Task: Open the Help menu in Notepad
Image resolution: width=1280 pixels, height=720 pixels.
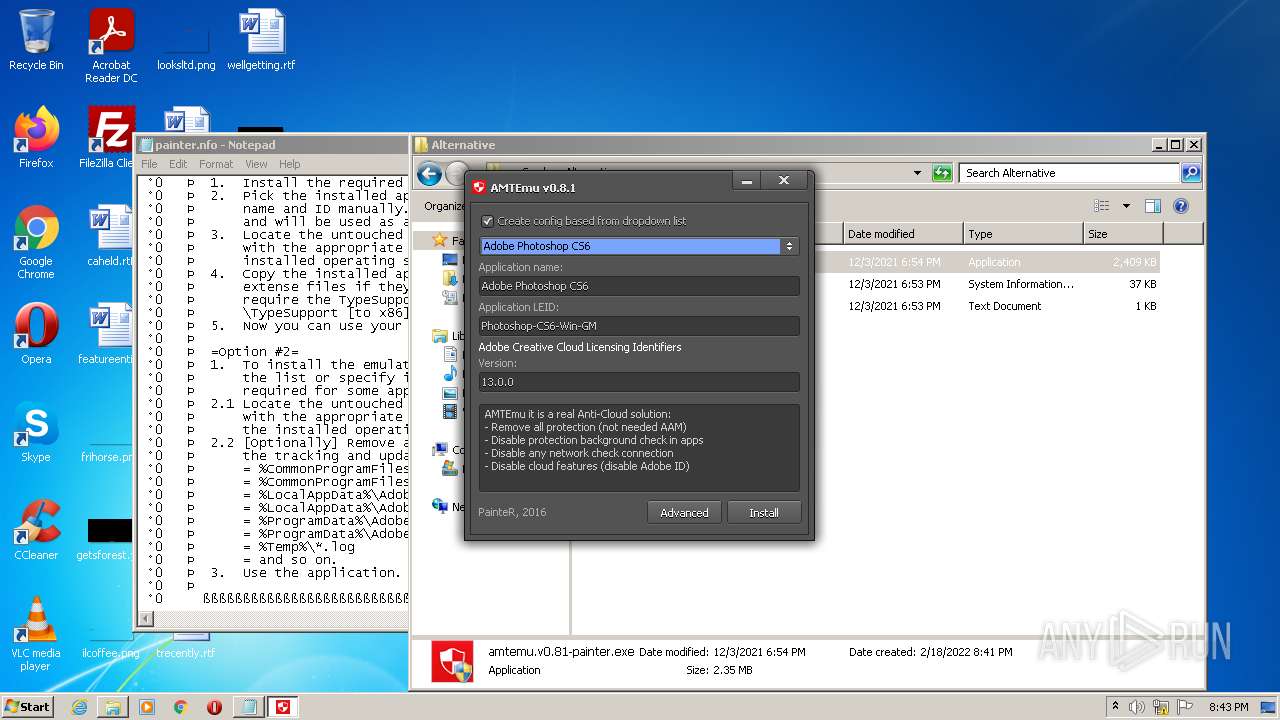Action: click(x=290, y=164)
